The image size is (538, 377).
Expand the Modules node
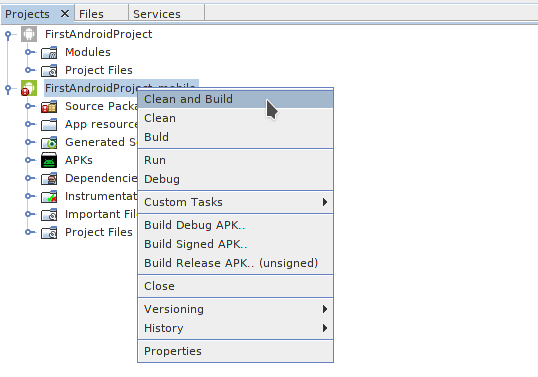click(28, 52)
